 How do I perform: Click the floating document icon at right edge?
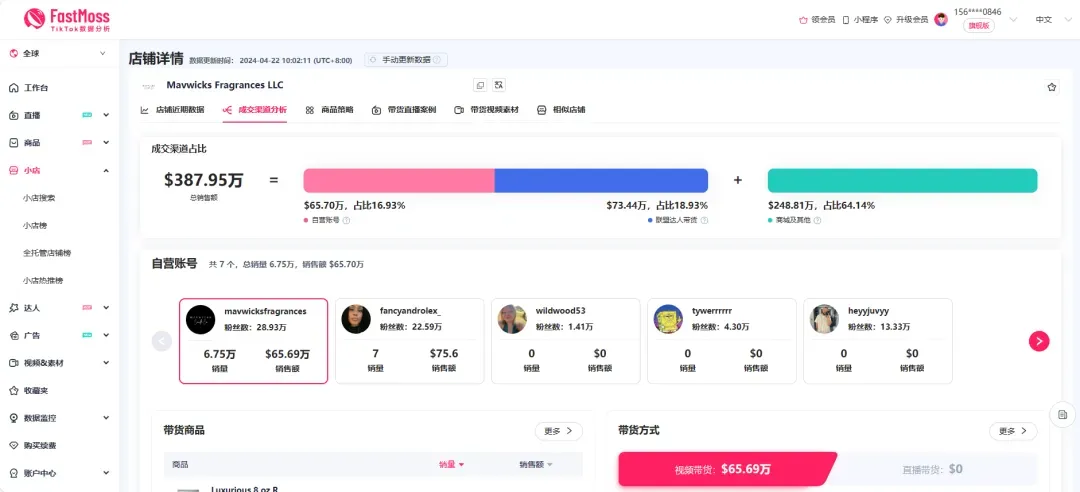[x=1062, y=414]
